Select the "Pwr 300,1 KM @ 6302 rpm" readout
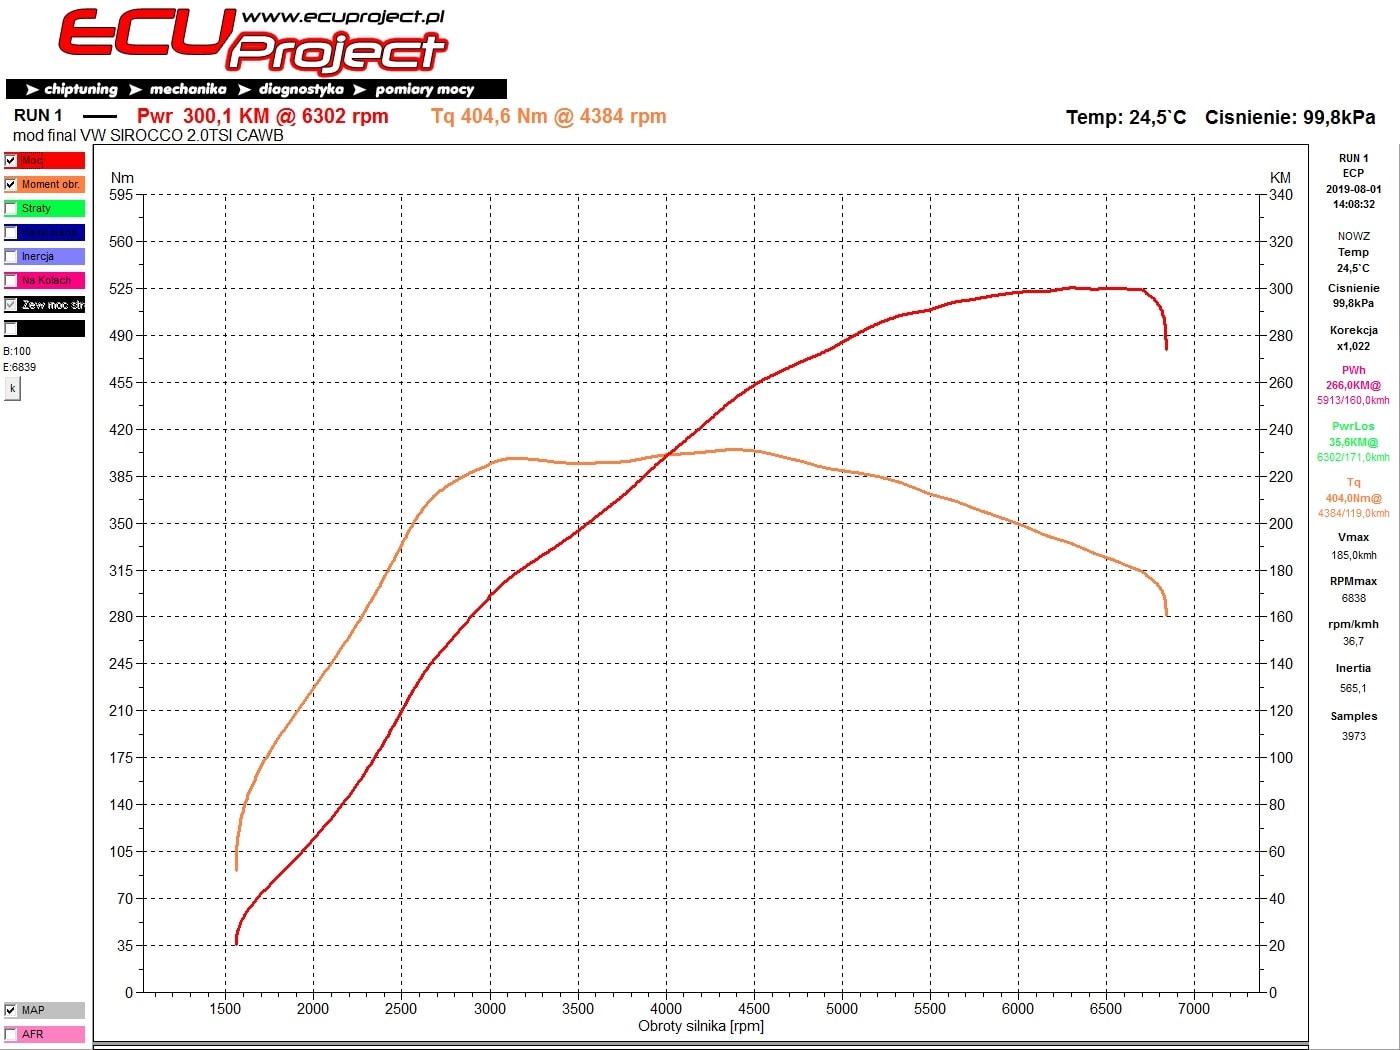 262,116
